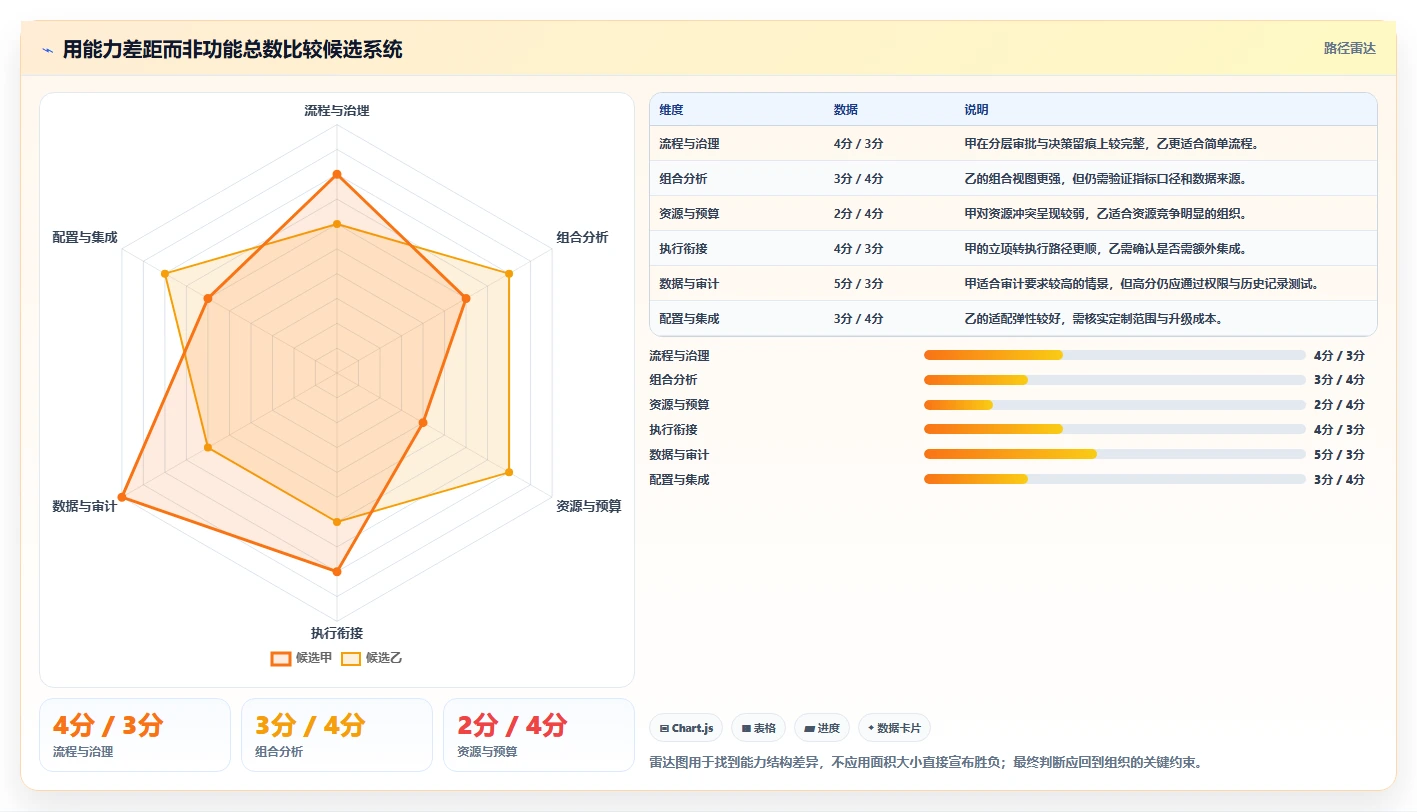The width and height of the screenshot is (1417, 812).
Task: Click the note starting 甲在分层审批与决策留痕
Action: (x=1110, y=143)
